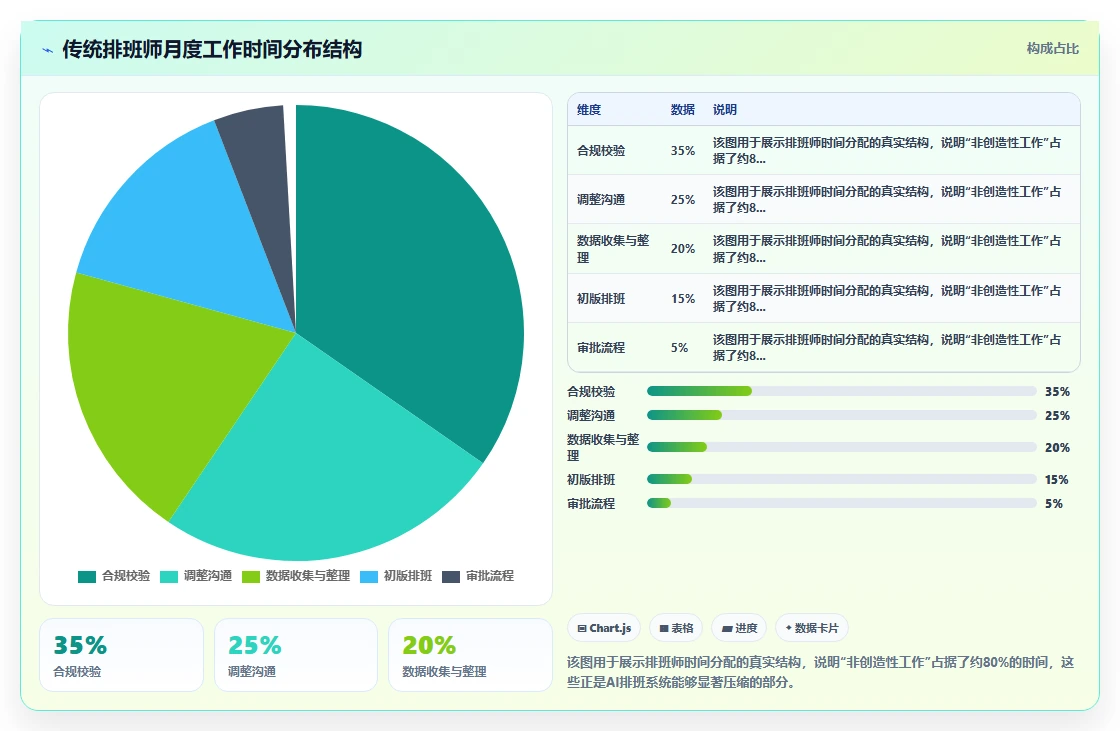1120x731 pixels.
Task: Open the 35% 合规校验 data card
Action: tap(121, 655)
